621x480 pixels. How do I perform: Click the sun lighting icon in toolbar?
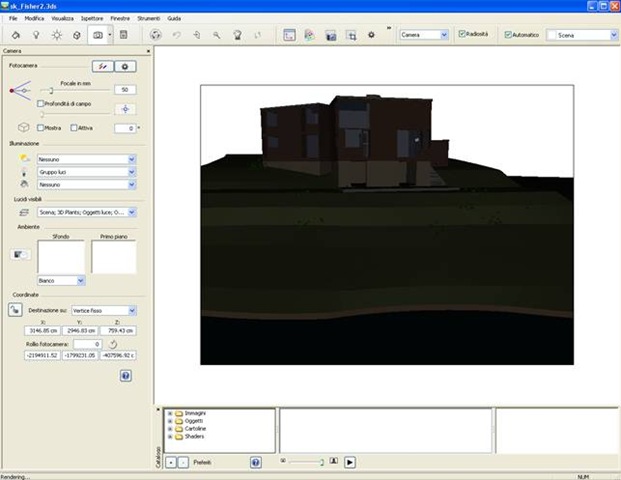(55, 34)
